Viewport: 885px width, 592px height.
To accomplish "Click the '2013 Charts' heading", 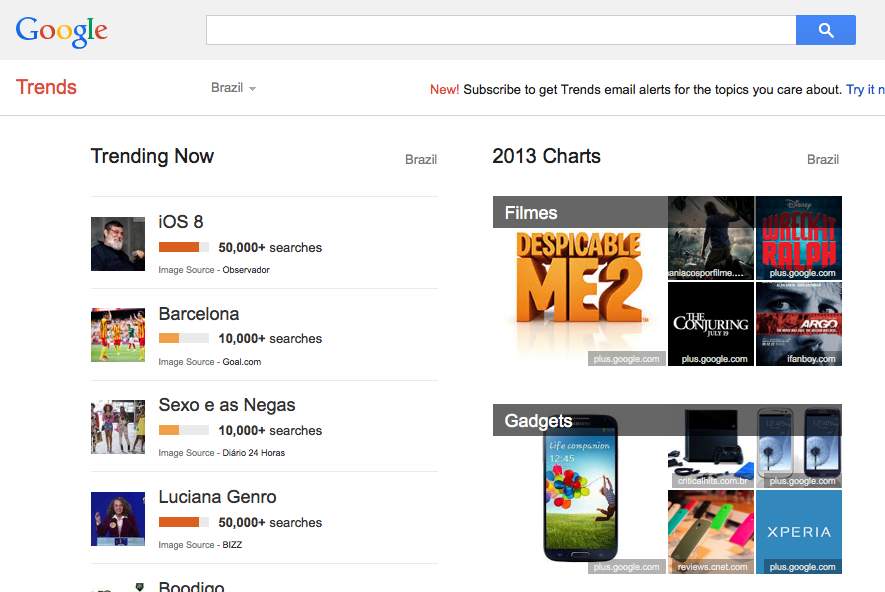I will [546, 156].
